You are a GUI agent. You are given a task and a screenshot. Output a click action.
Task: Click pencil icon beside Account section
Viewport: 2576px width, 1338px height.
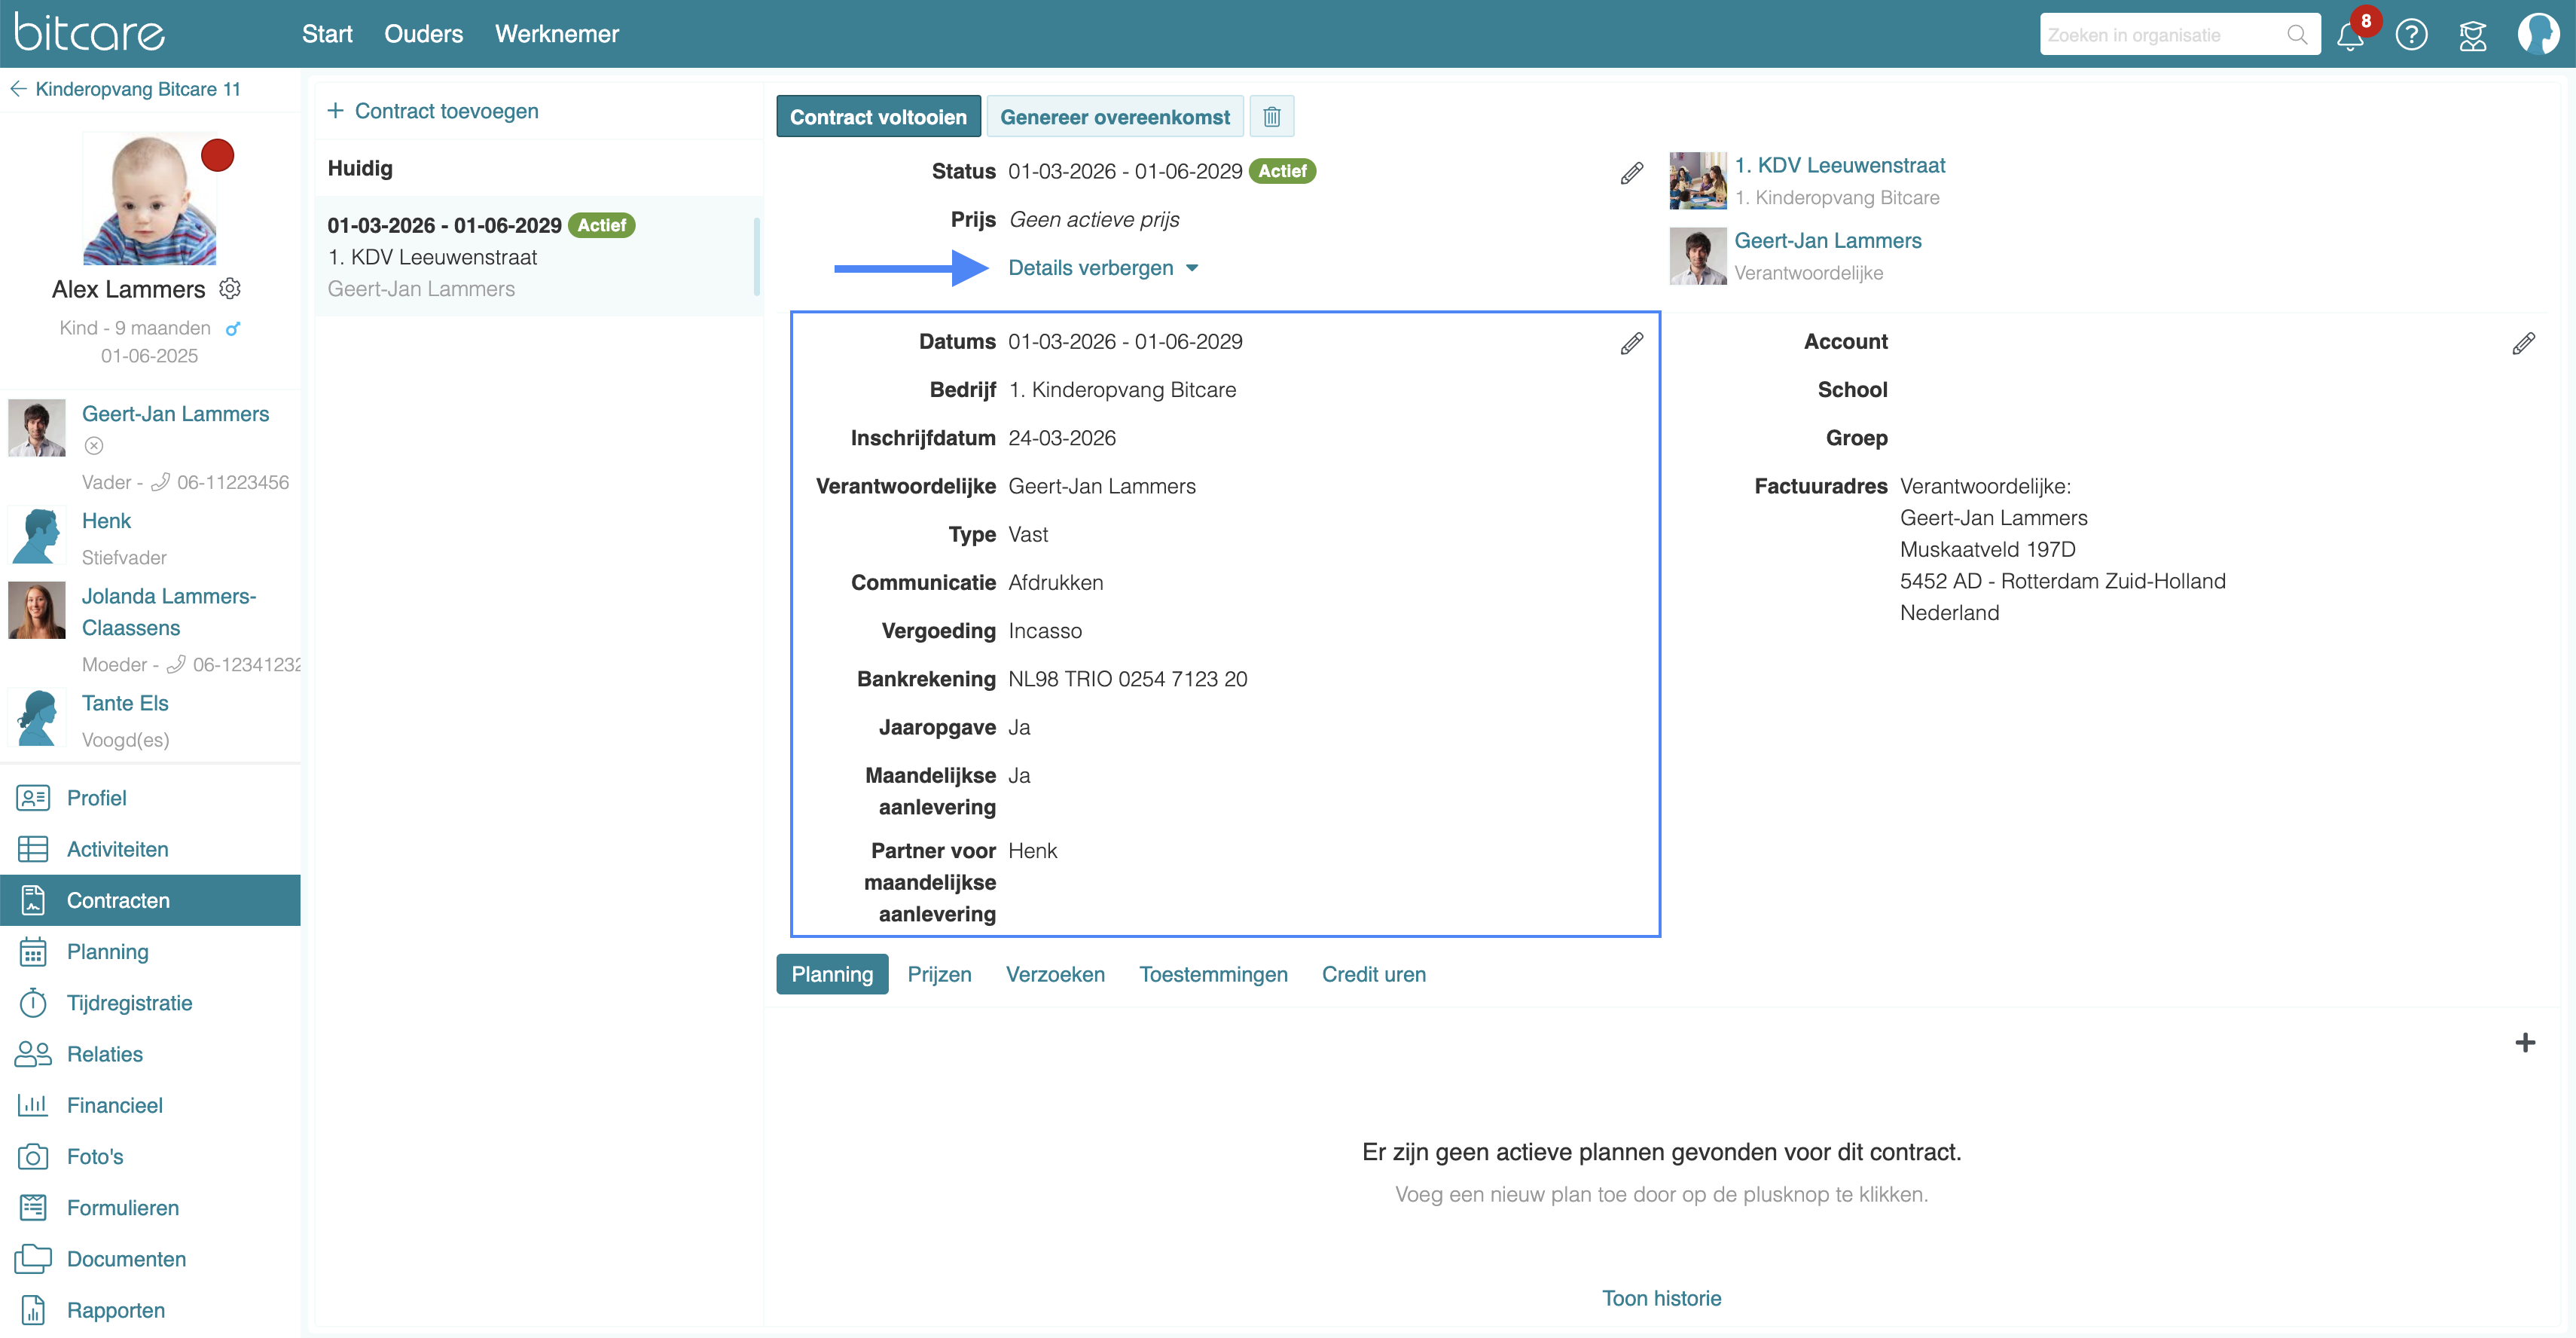[2523, 344]
